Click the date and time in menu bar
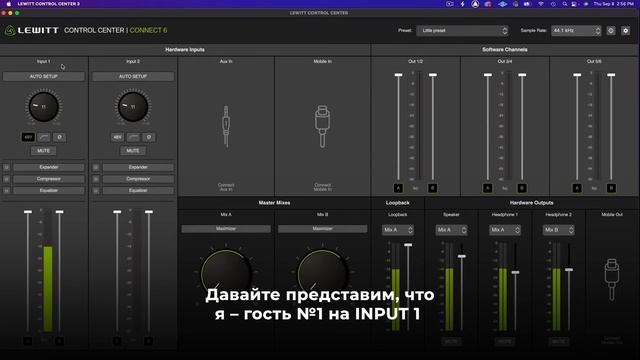 [x=613, y=4]
